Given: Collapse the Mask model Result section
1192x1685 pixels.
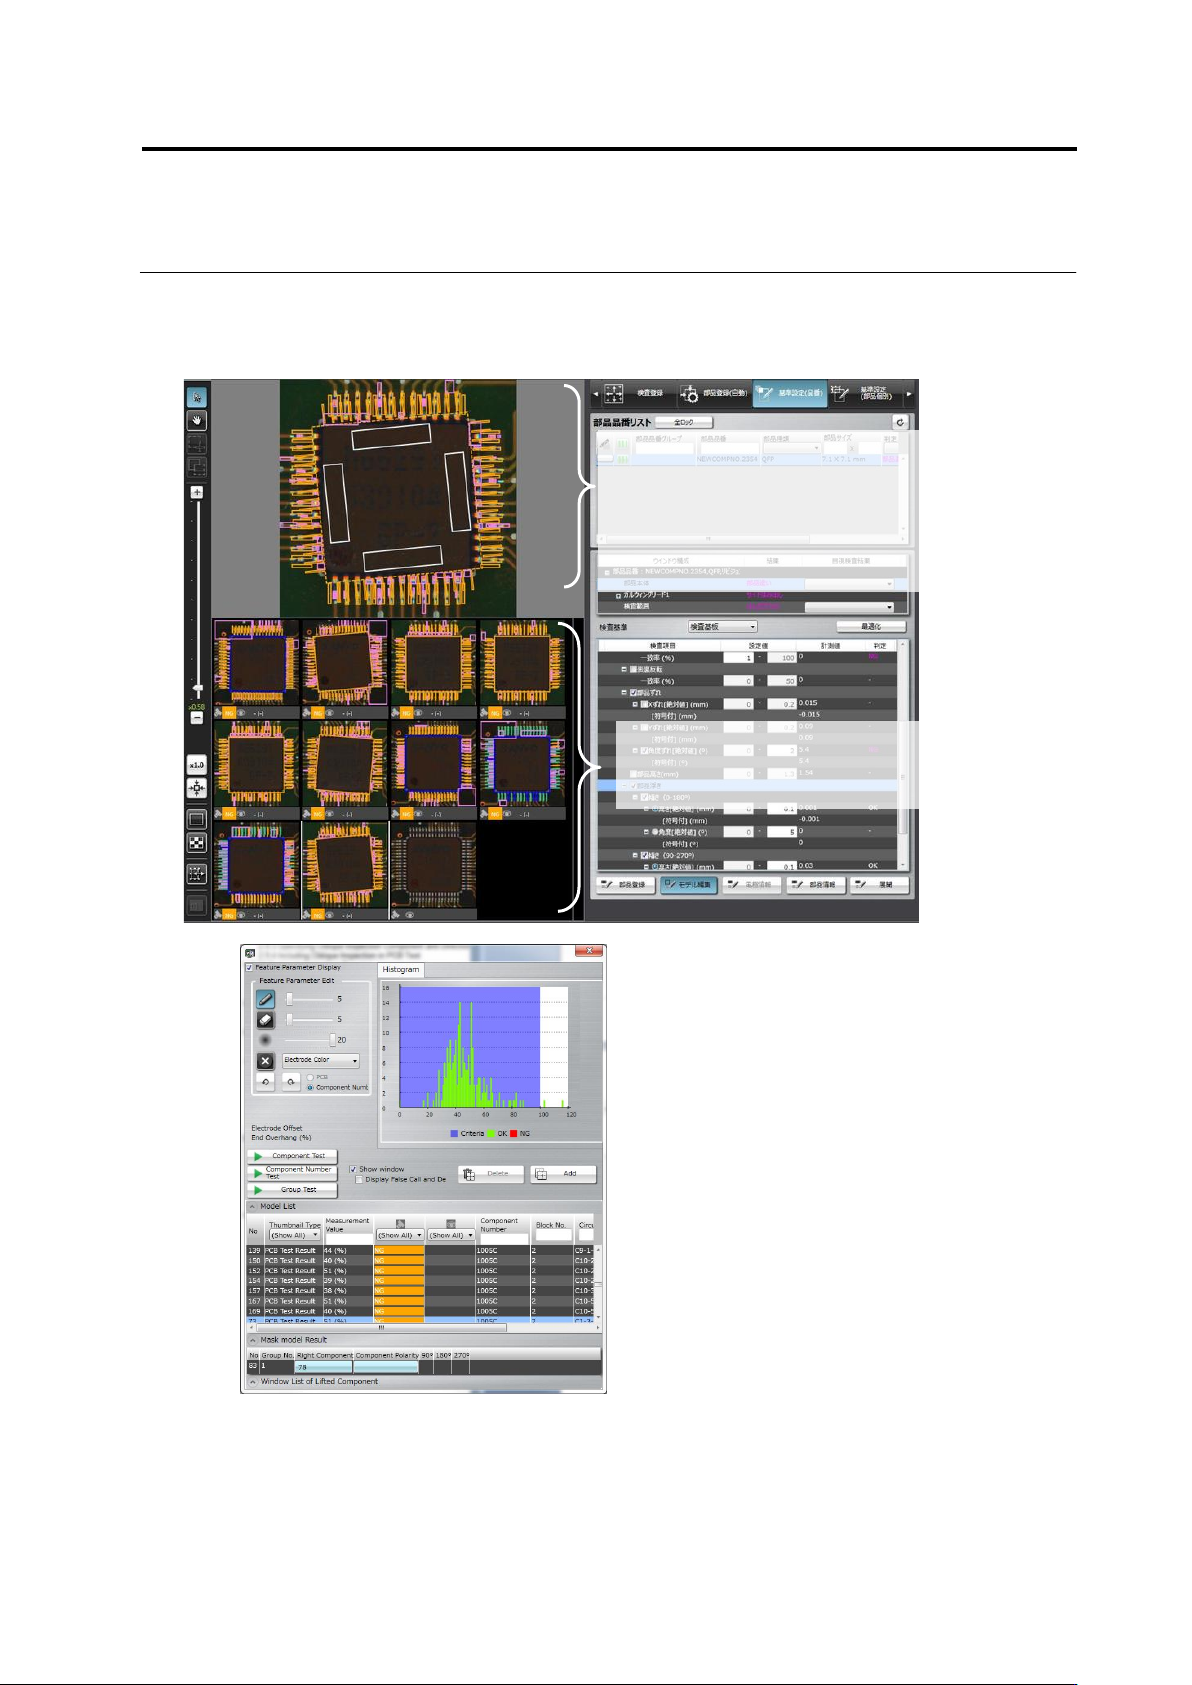Looking at the screenshot, I should click(252, 1340).
